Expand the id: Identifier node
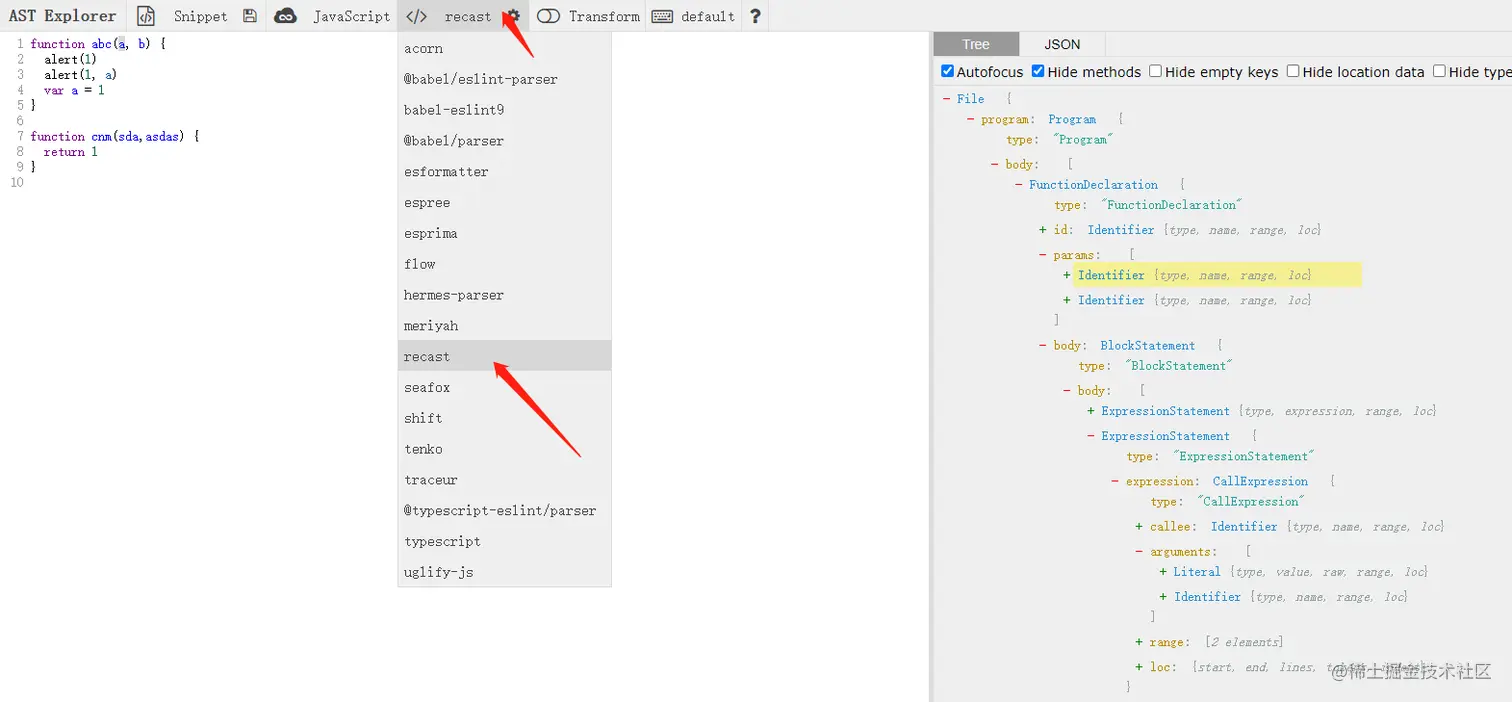1512x702 pixels. coord(1043,230)
